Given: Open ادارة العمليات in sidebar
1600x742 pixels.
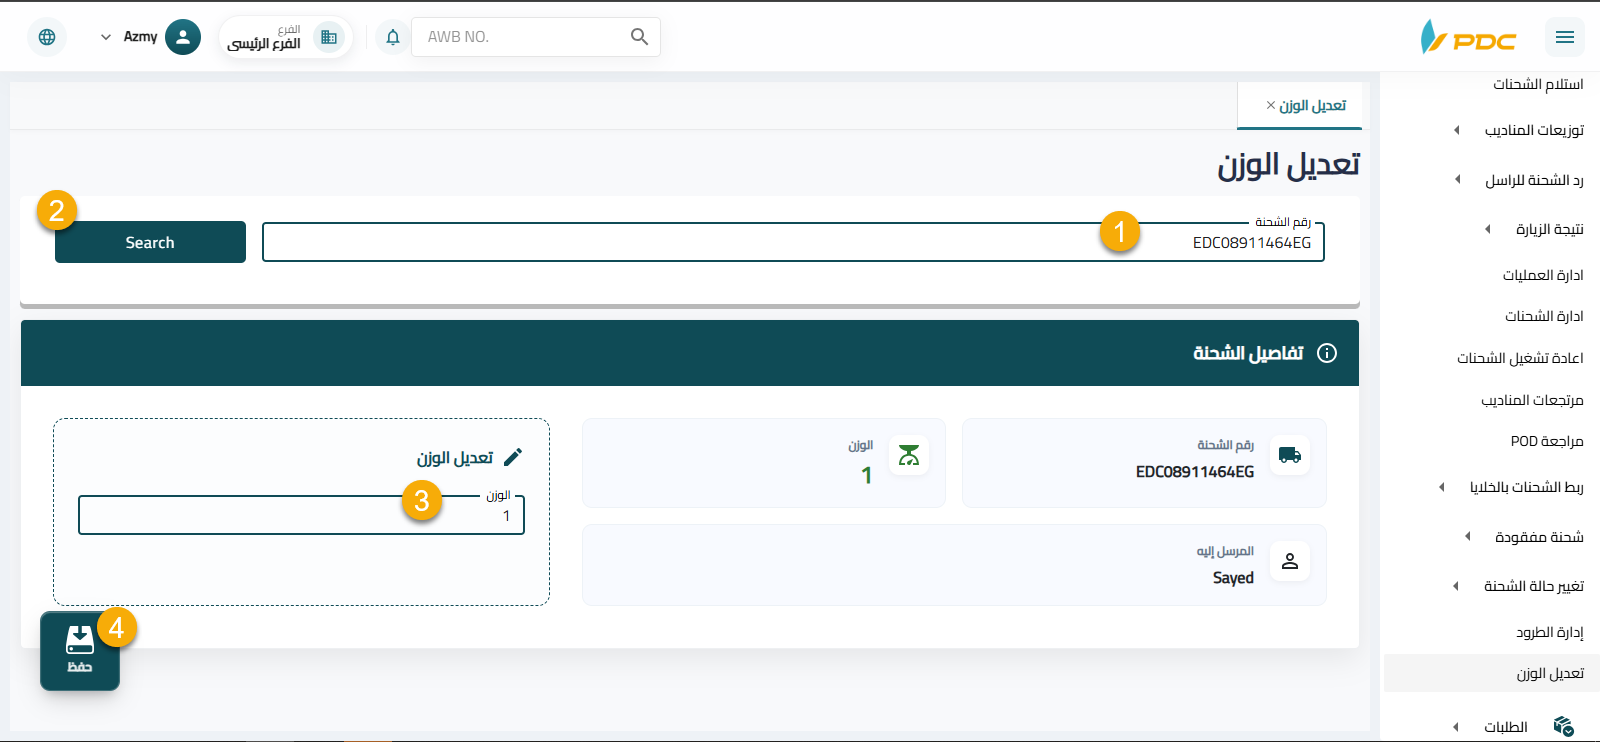Looking at the screenshot, I should click(x=1543, y=275).
